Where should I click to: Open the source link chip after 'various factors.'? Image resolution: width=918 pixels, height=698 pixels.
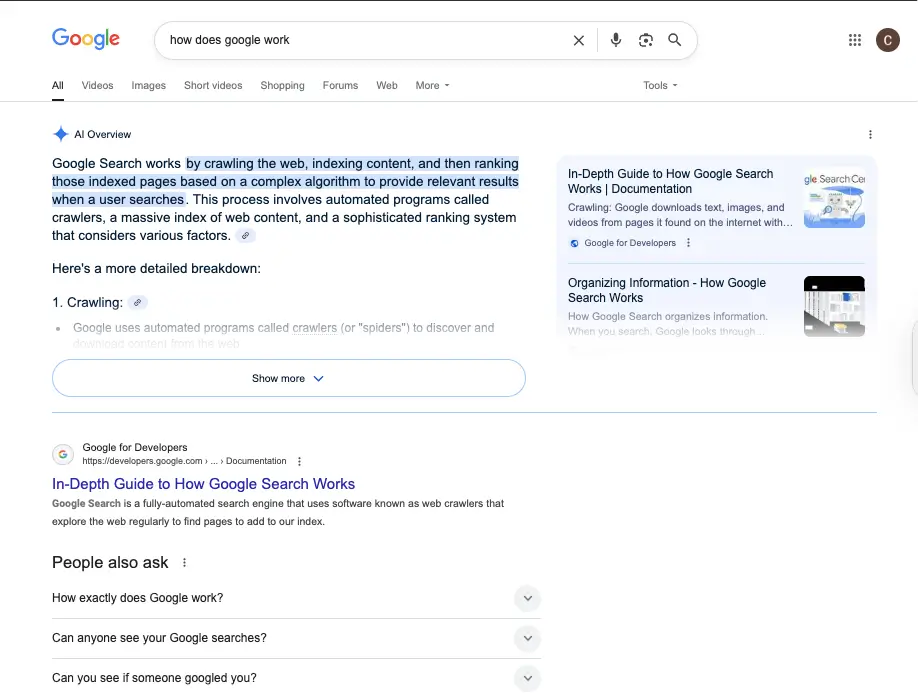pos(246,235)
